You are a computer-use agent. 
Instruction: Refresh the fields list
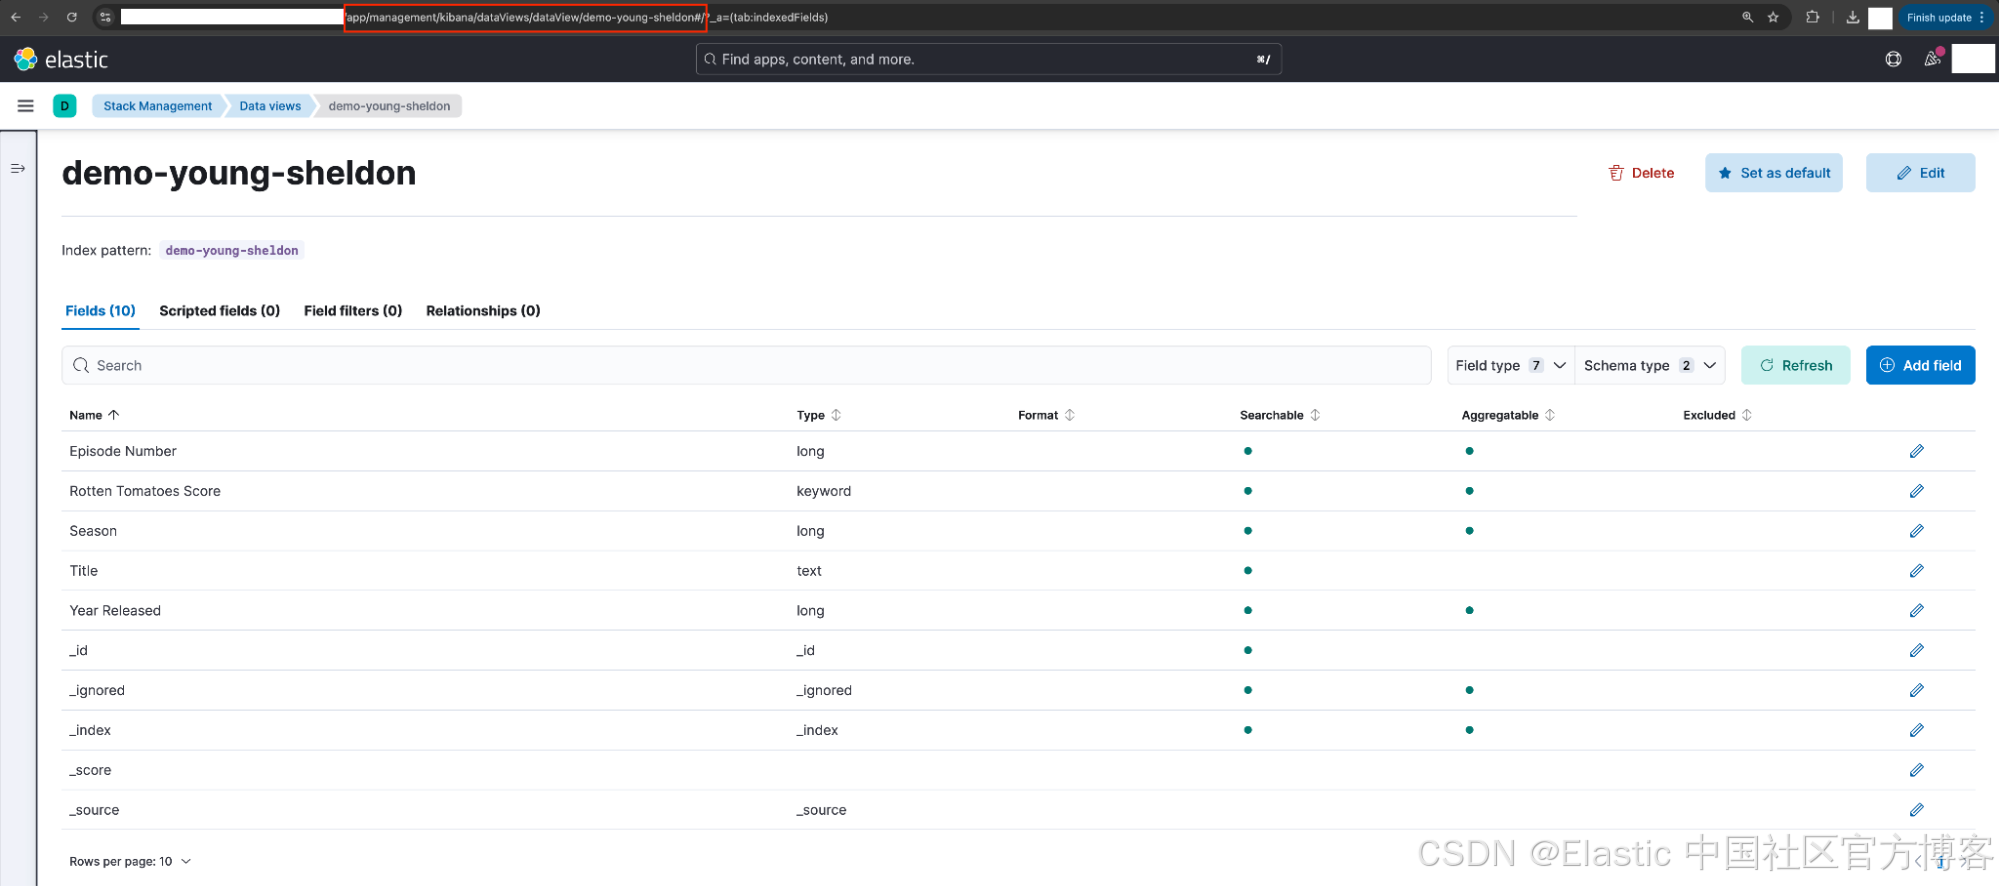pos(1796,365)
